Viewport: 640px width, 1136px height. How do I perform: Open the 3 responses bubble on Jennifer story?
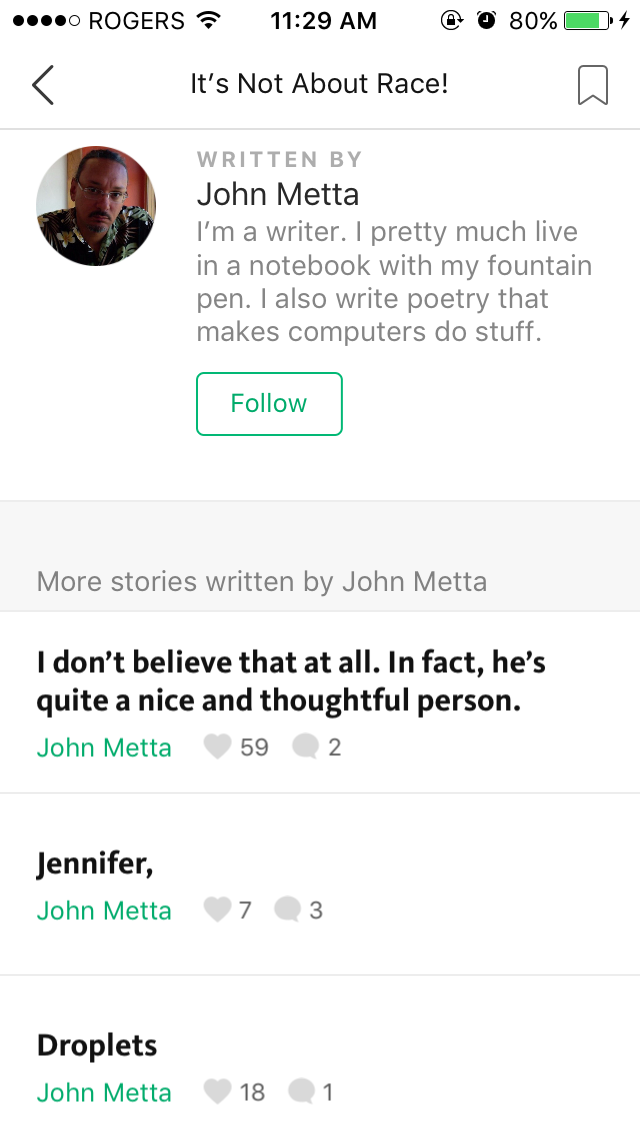coord(288,910)
